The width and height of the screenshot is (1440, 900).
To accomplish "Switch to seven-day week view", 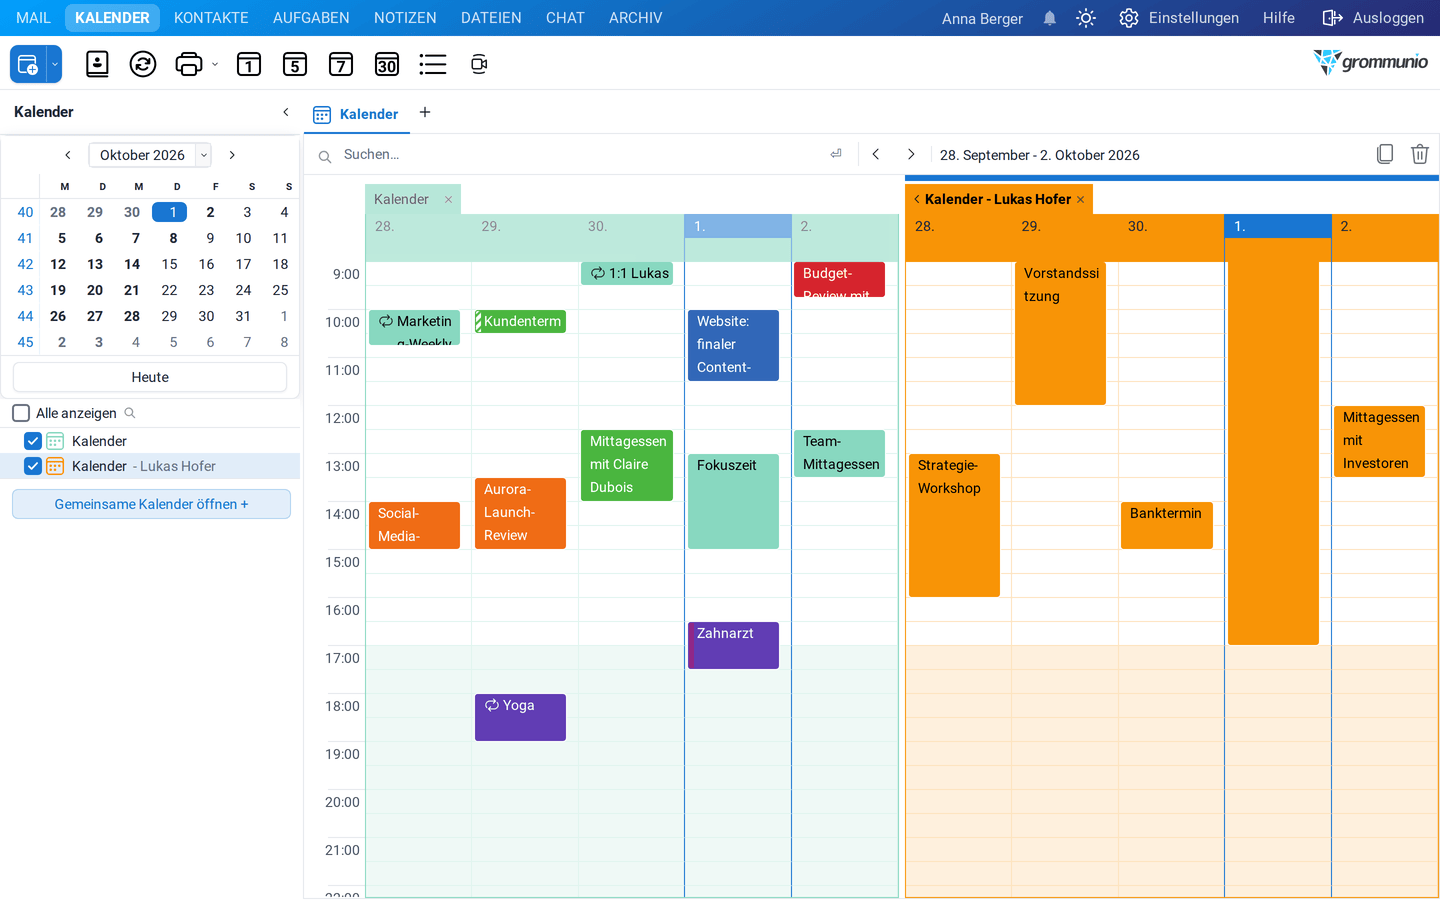I will click(x=341, y=65).
